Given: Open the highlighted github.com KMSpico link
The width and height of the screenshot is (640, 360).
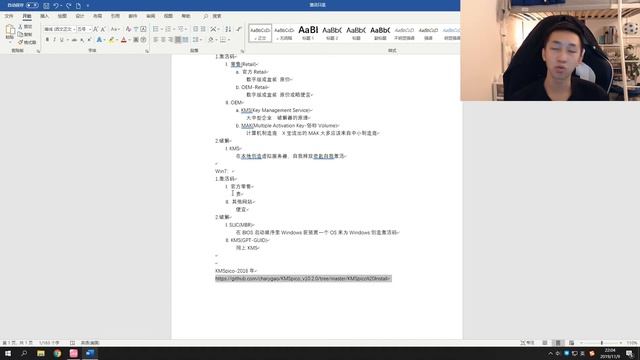Looking at the screenshot, I should [x=303, y=278].
